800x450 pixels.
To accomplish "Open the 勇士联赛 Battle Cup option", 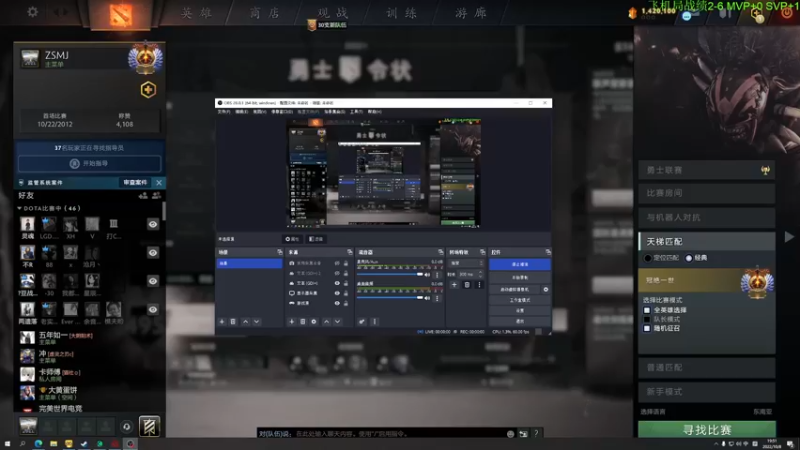I will (x=707, y=170).
